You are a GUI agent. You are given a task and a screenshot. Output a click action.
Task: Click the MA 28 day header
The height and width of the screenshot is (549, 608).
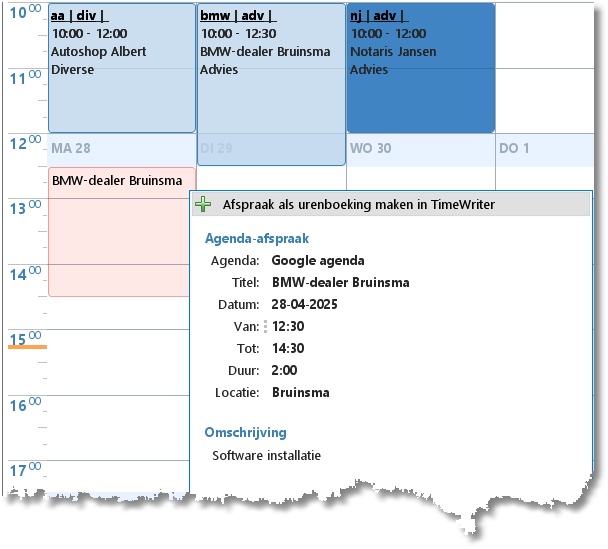(x=71, y=148)
